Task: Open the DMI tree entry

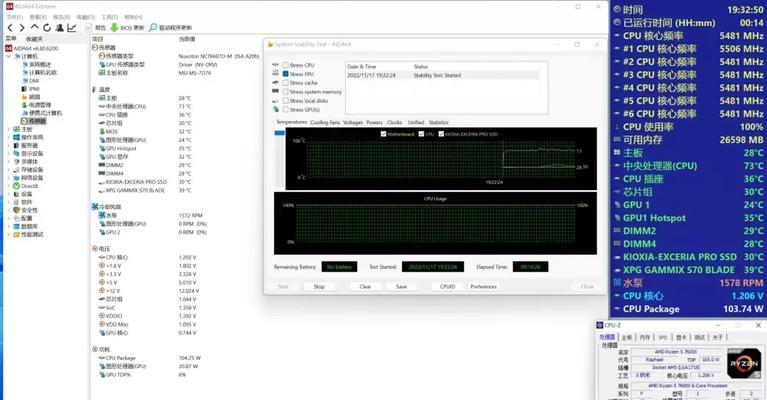Action: [34, 81]
